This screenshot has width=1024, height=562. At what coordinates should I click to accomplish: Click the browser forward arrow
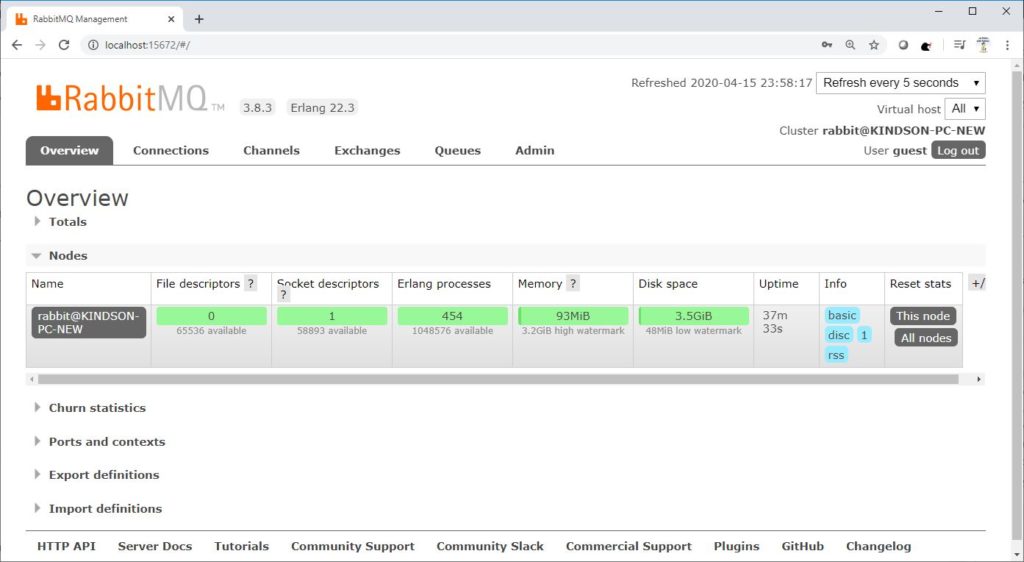click(x=40, y=45)
